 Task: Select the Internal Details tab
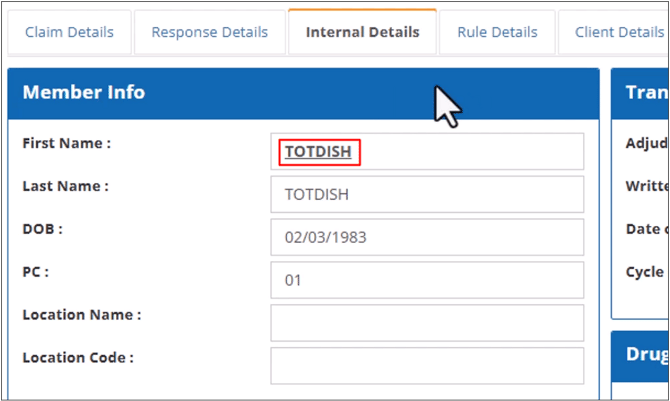(362, 32)
